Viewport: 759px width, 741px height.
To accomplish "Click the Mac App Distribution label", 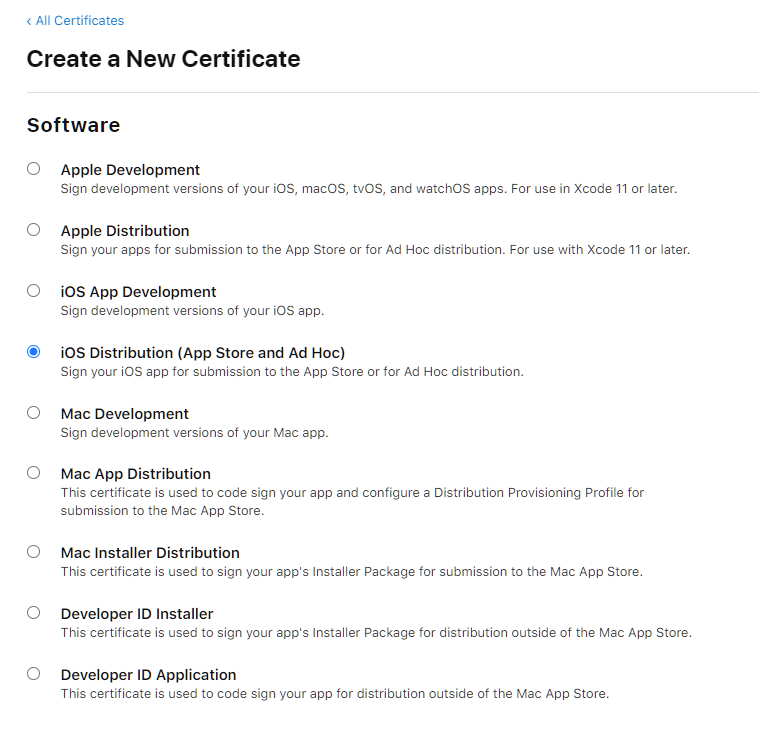I will [135, 474].
